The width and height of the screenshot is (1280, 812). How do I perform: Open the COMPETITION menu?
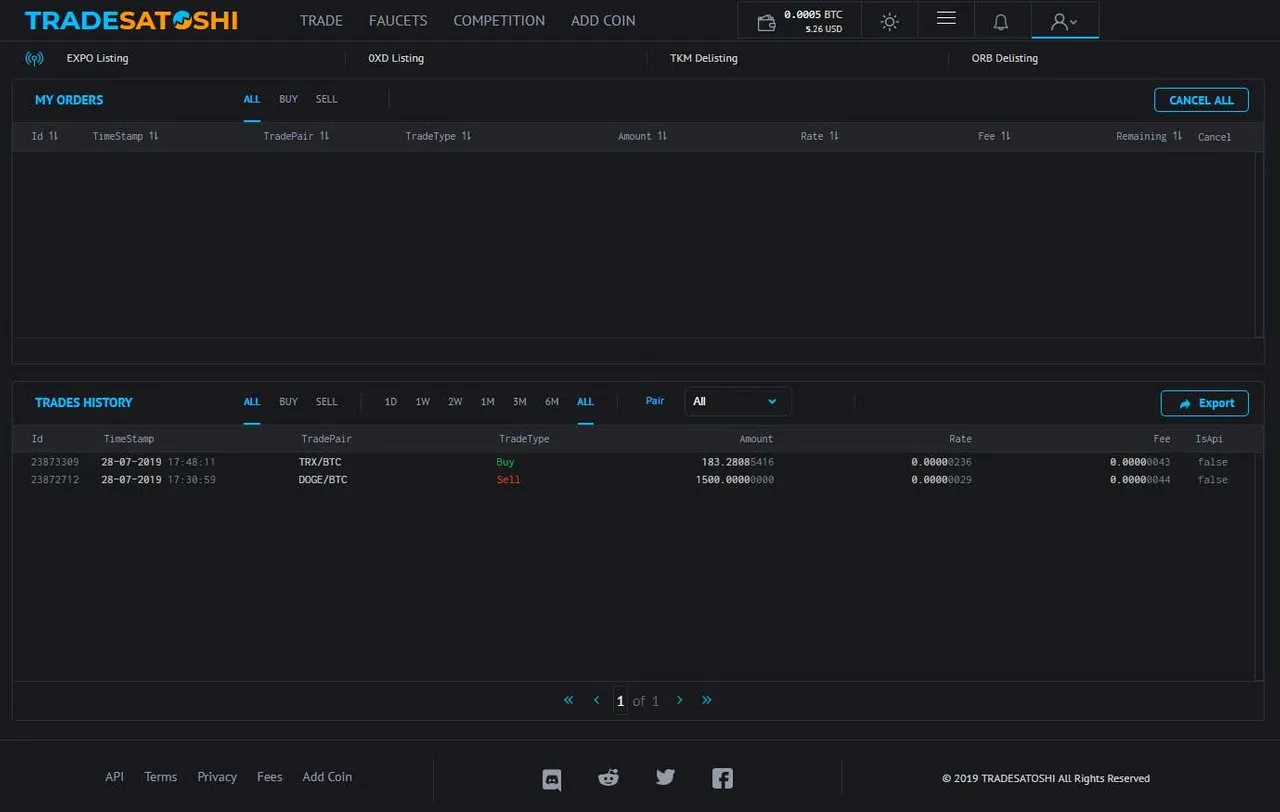[499, 20]
